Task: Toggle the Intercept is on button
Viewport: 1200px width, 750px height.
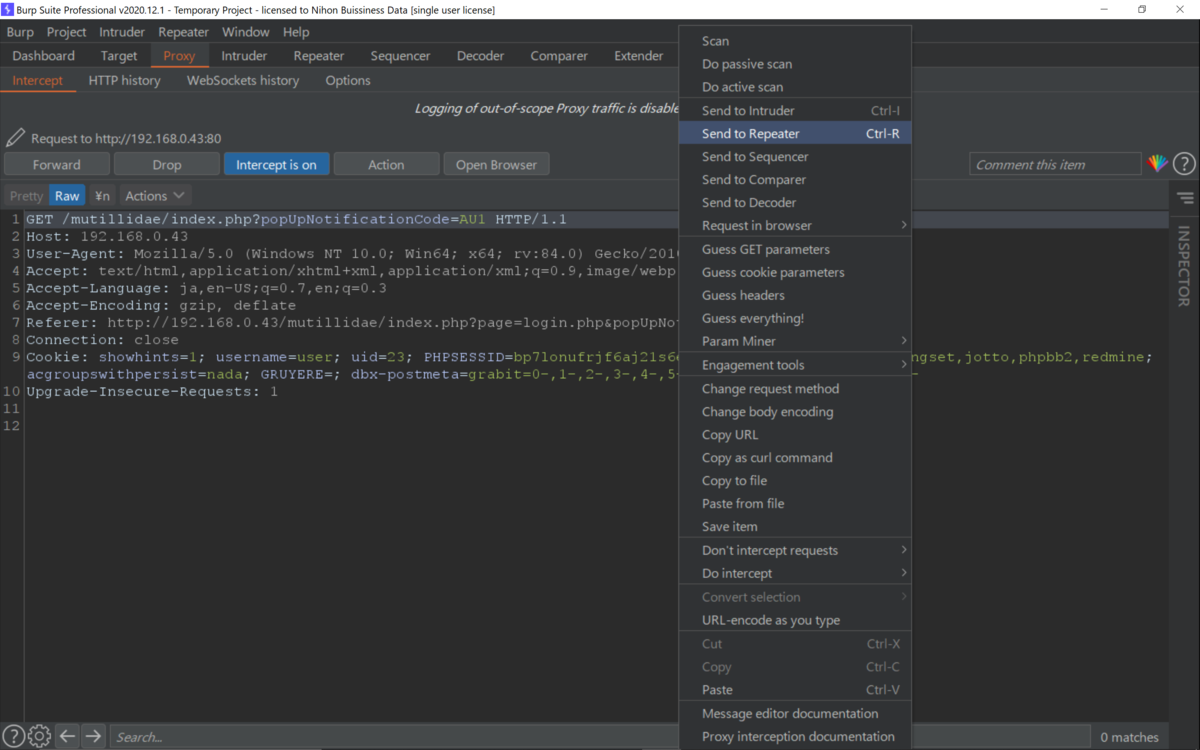Action: point(276,164)
